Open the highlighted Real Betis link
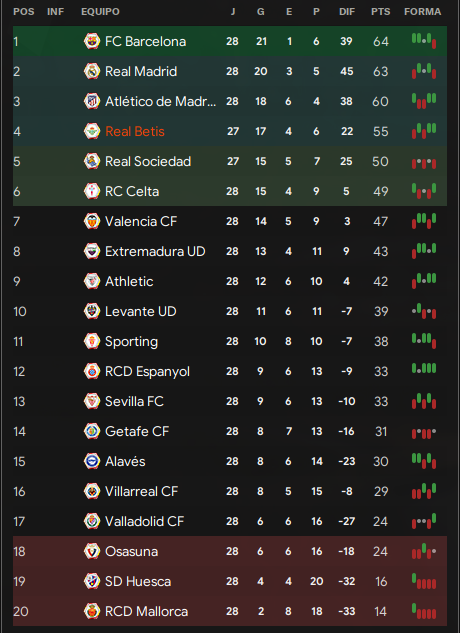 pos(134,132)
